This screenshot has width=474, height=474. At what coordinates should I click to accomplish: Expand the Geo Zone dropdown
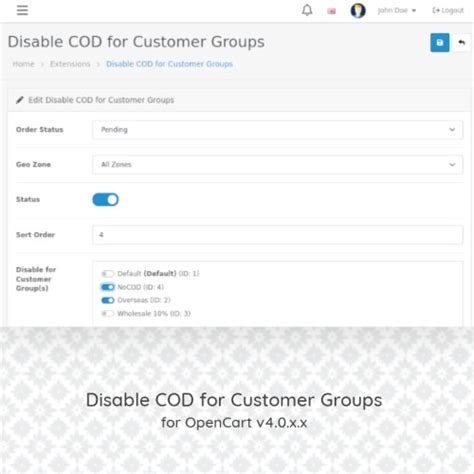click(x=278, y=165)
